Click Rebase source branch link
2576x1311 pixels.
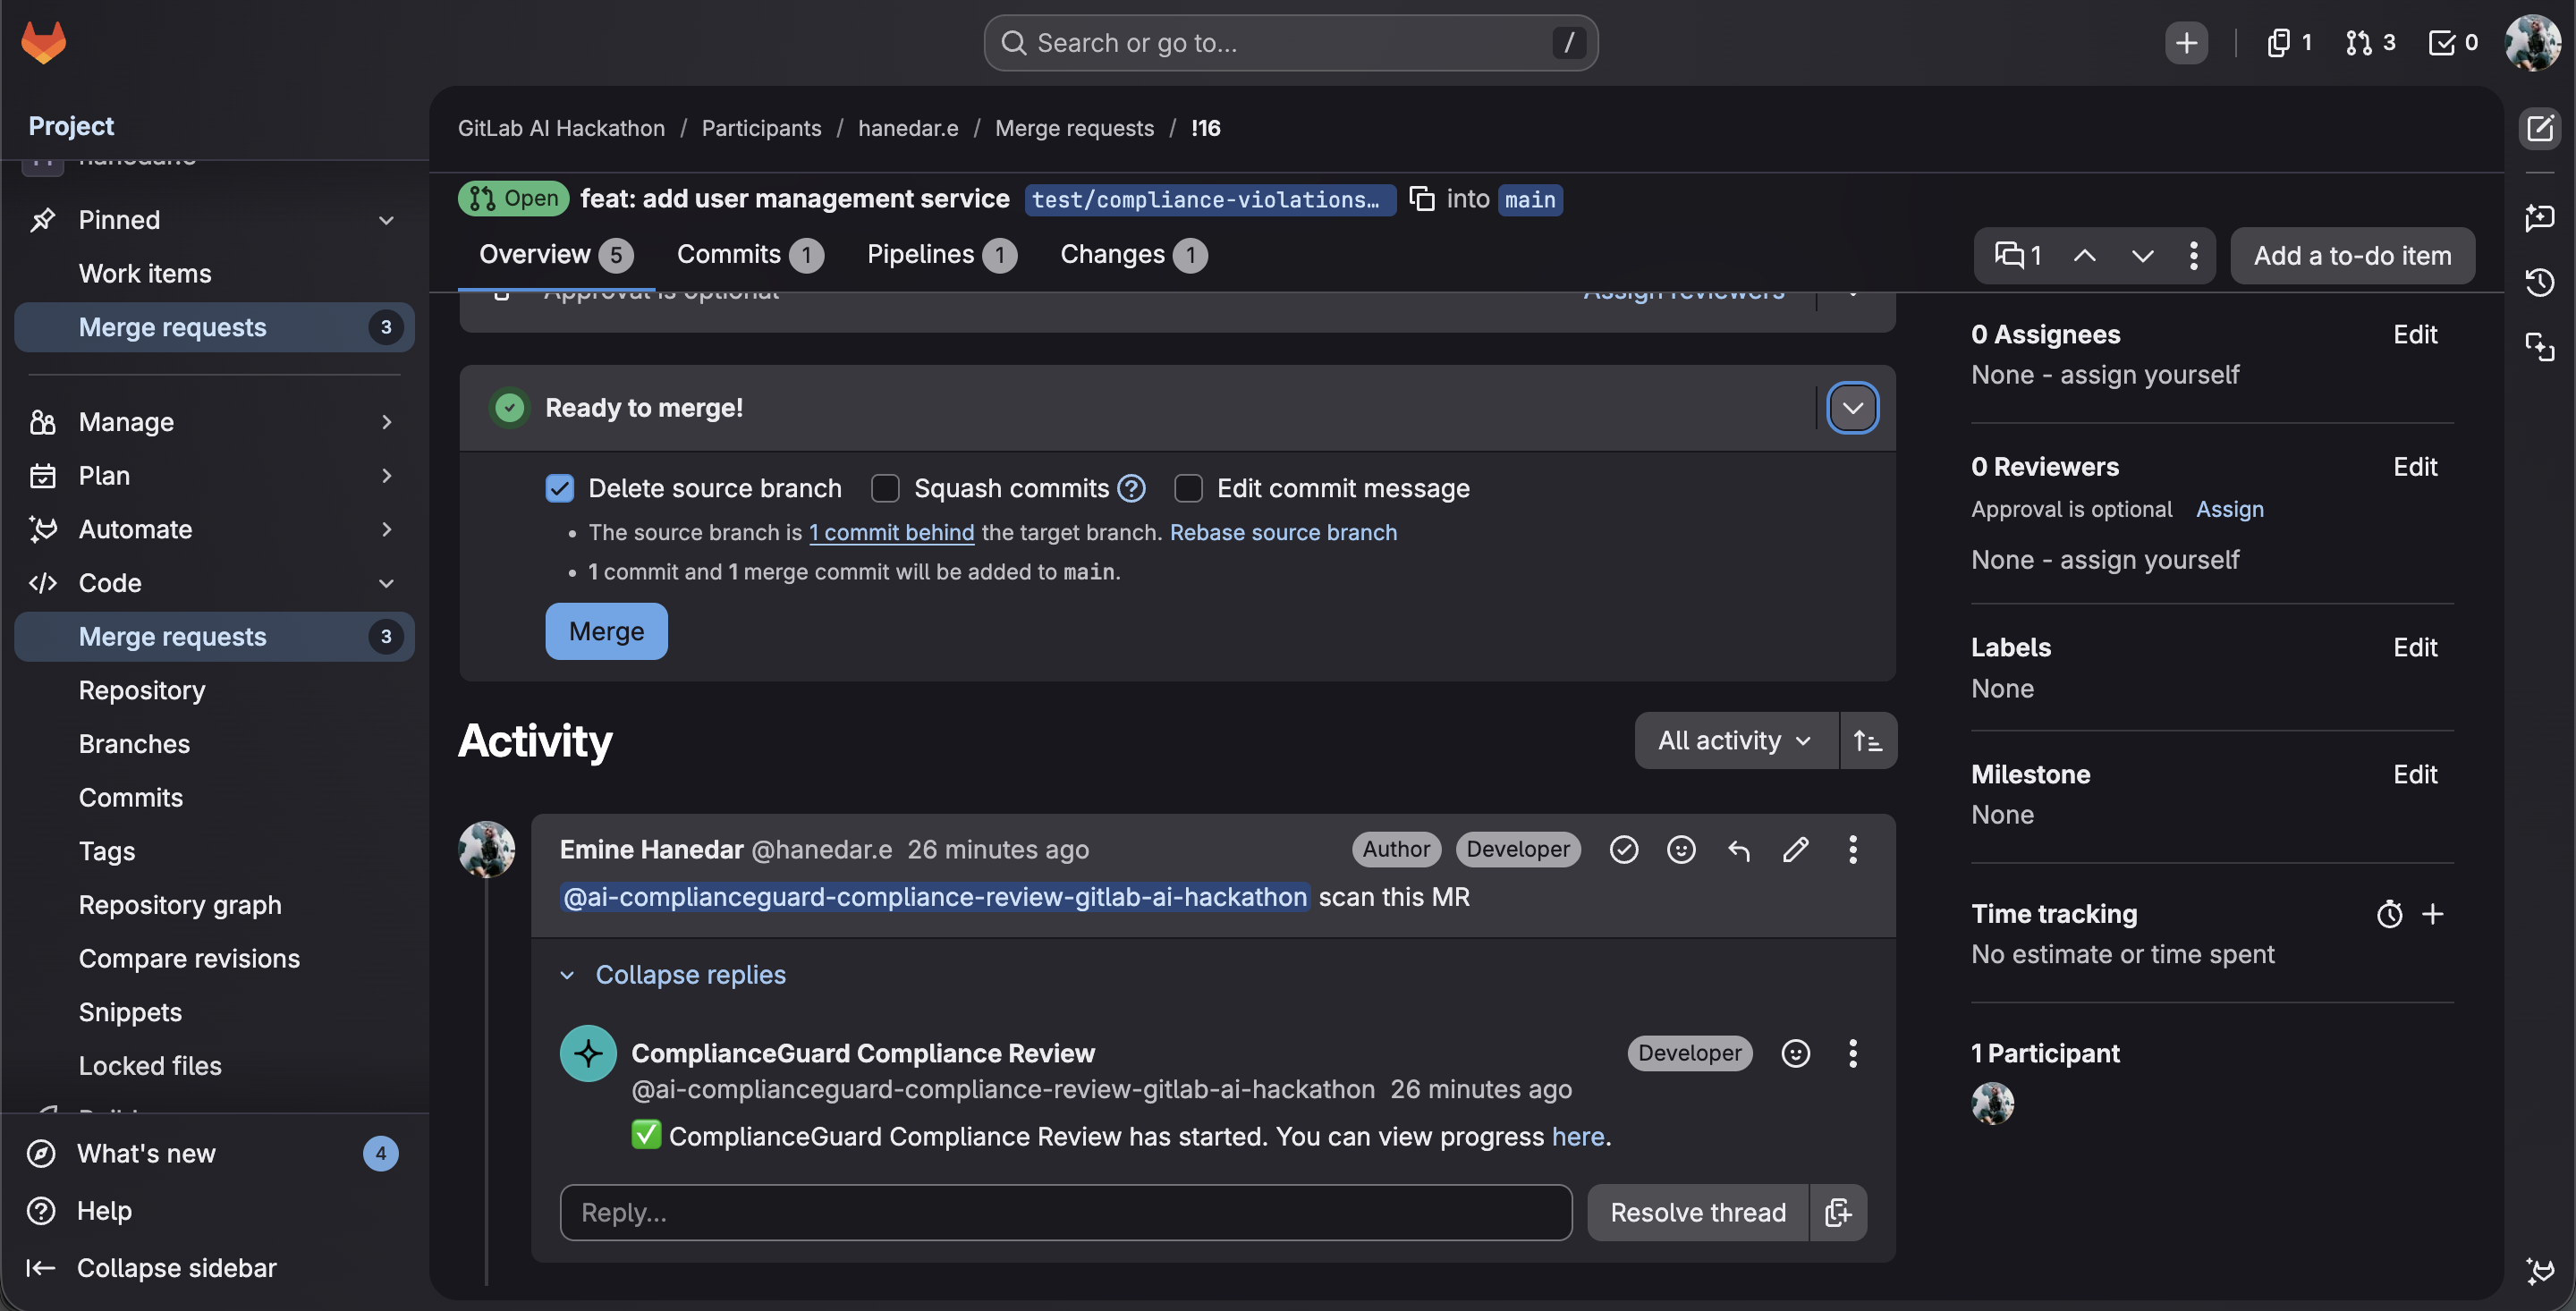pos(1283,532)
